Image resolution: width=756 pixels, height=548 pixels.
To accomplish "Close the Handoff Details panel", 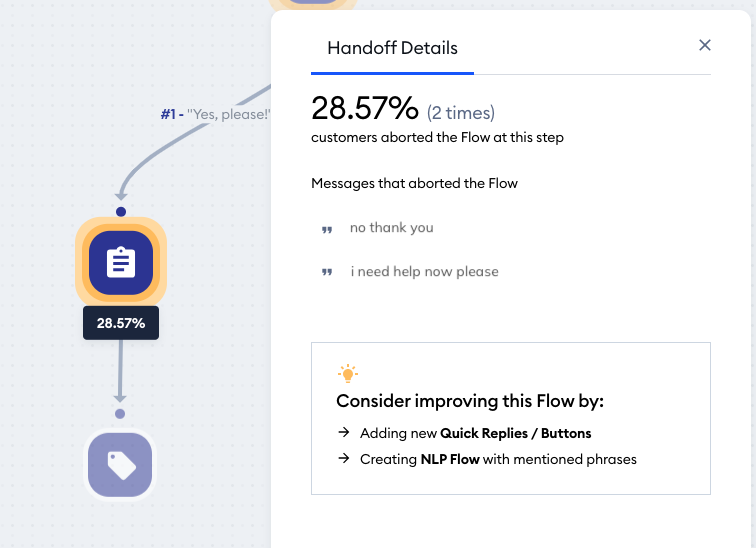I will [705, 45].
